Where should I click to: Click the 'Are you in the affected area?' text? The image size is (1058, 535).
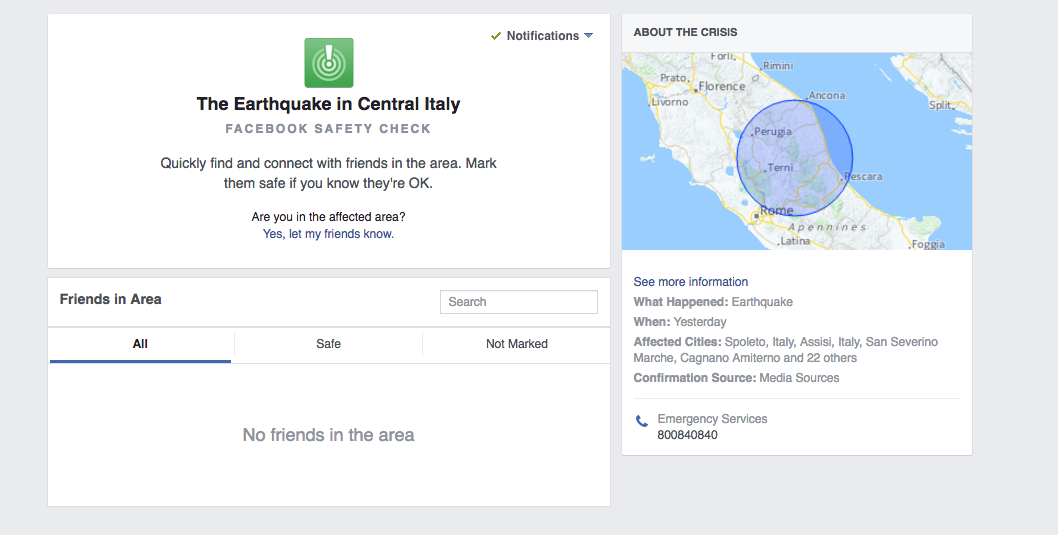(329, 217)
